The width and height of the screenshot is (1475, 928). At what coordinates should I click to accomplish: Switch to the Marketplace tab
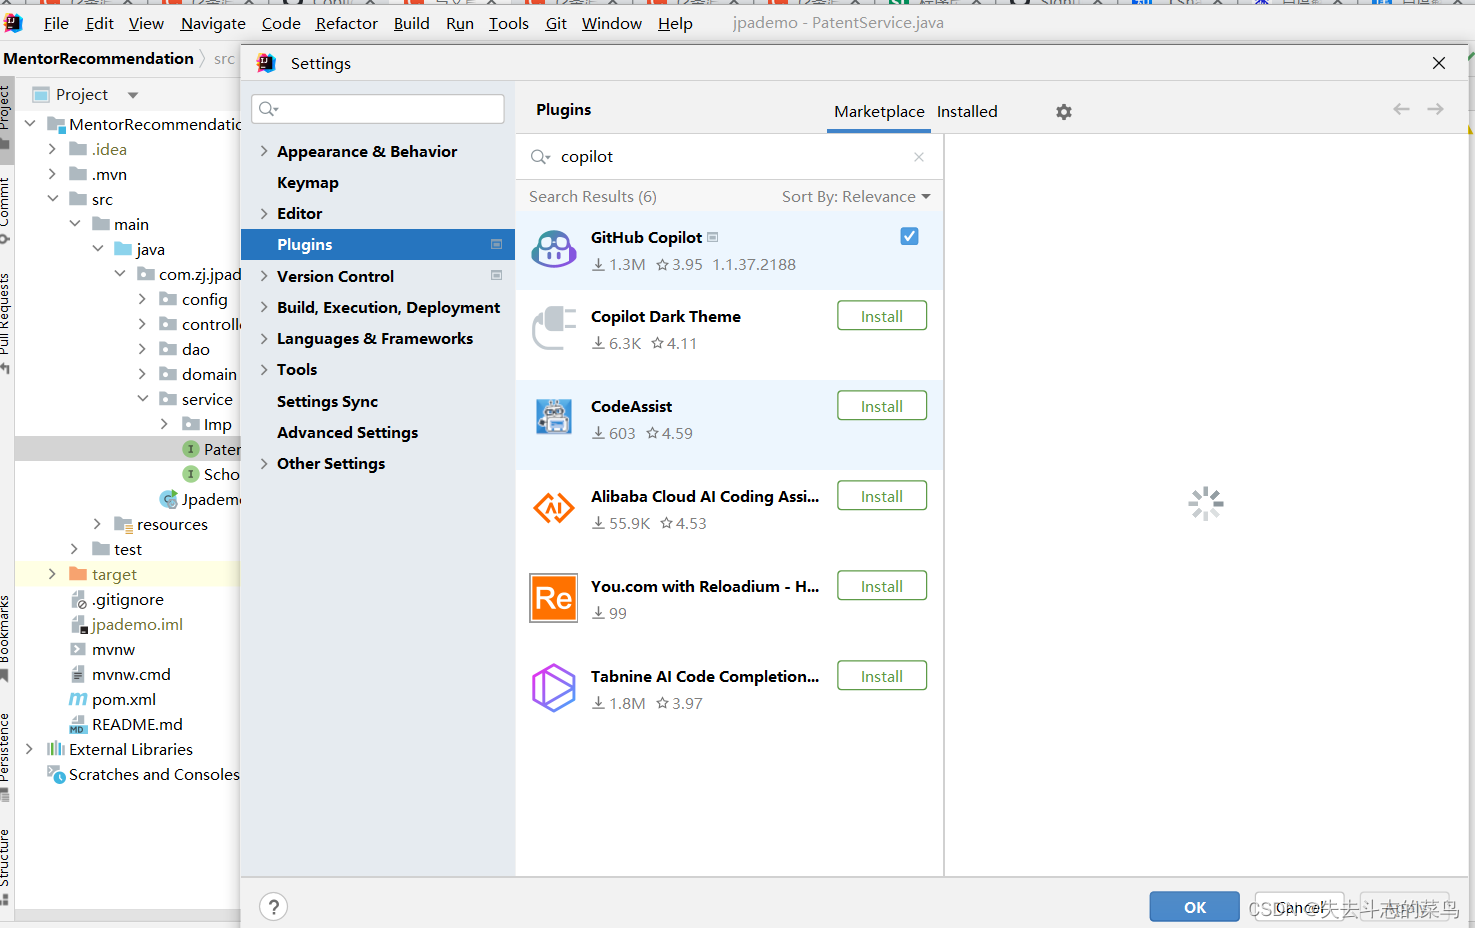879,112
